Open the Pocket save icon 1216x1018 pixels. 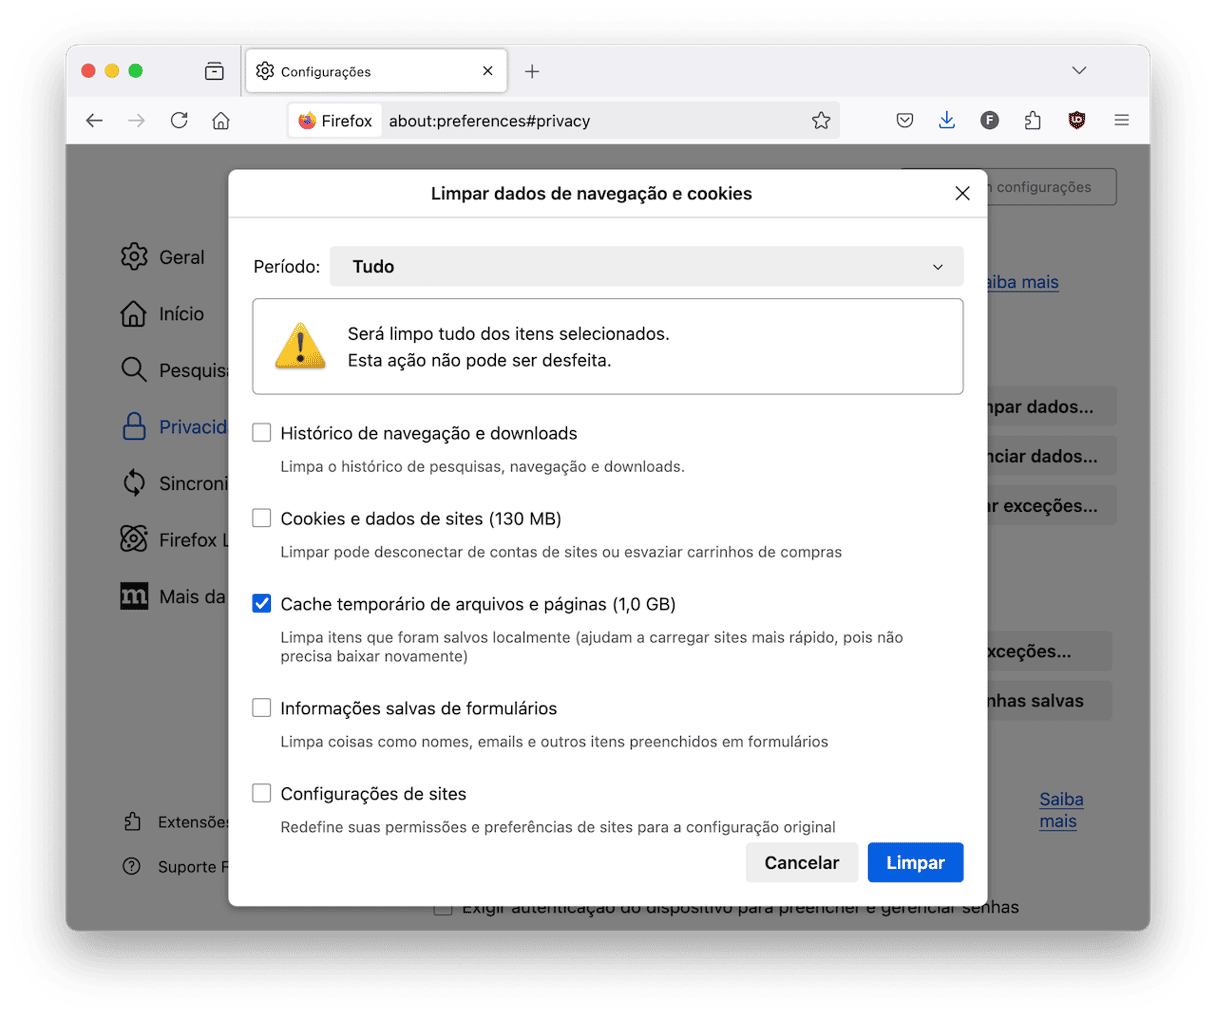click(905, 121)
